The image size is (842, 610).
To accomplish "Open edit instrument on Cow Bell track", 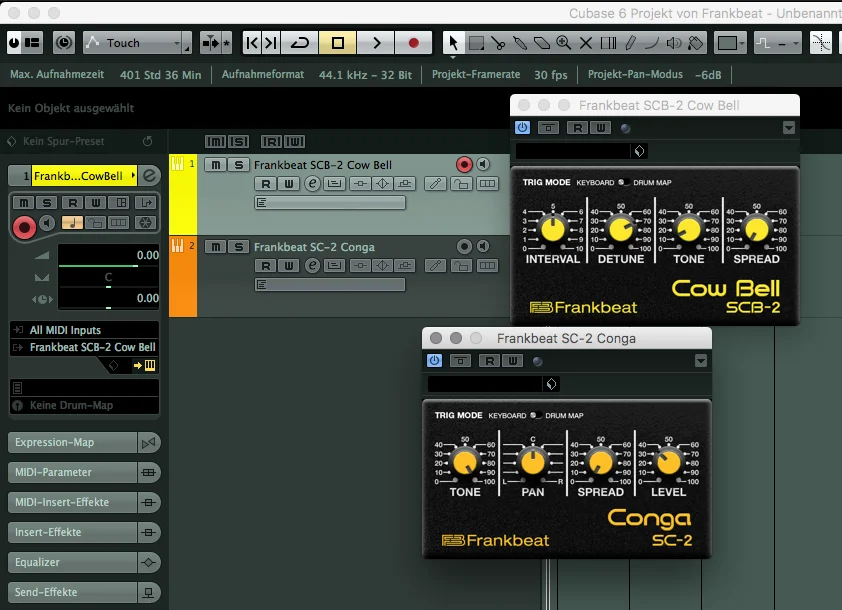I will 313,184.
